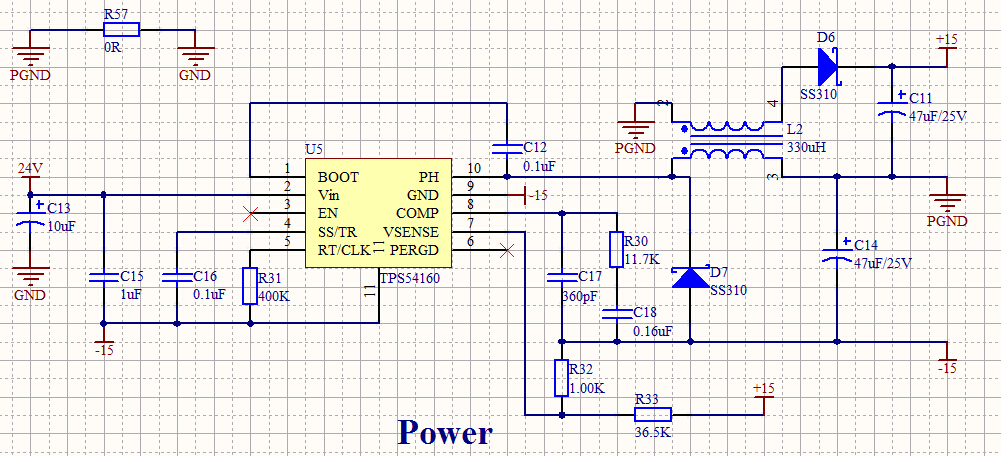This screenshot has width=1001, height=456.
Task: Click the 47uF/25V value of C11
Action: 937,116
